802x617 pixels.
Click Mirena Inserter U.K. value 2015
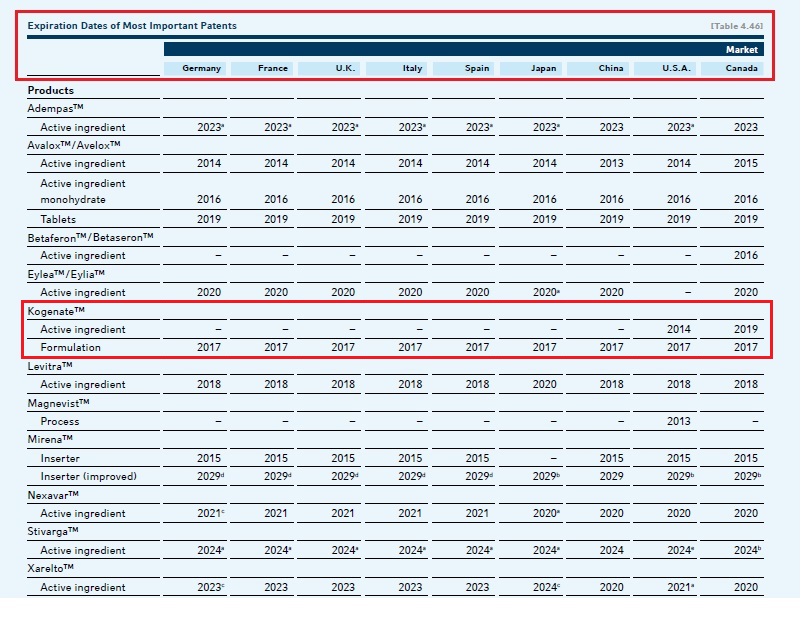[343, 458]
